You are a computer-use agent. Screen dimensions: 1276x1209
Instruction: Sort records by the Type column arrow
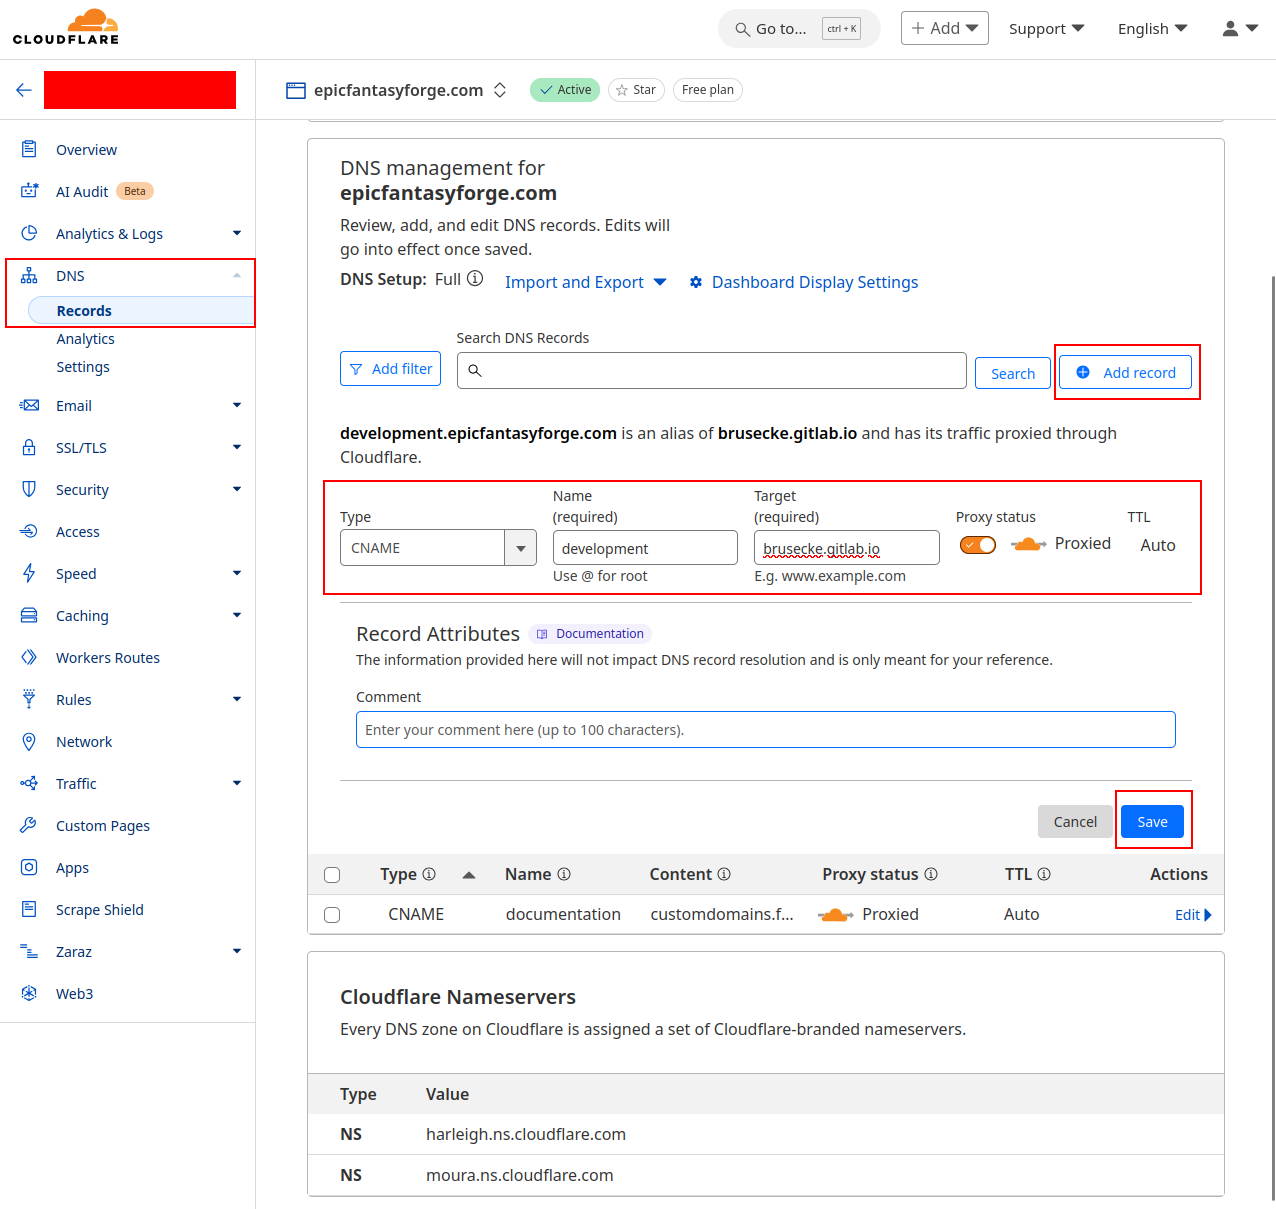coord(469,875)
